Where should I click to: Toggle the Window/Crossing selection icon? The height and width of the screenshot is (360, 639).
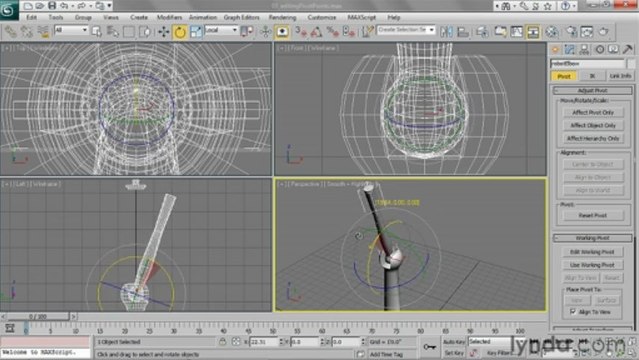point(145,31)
